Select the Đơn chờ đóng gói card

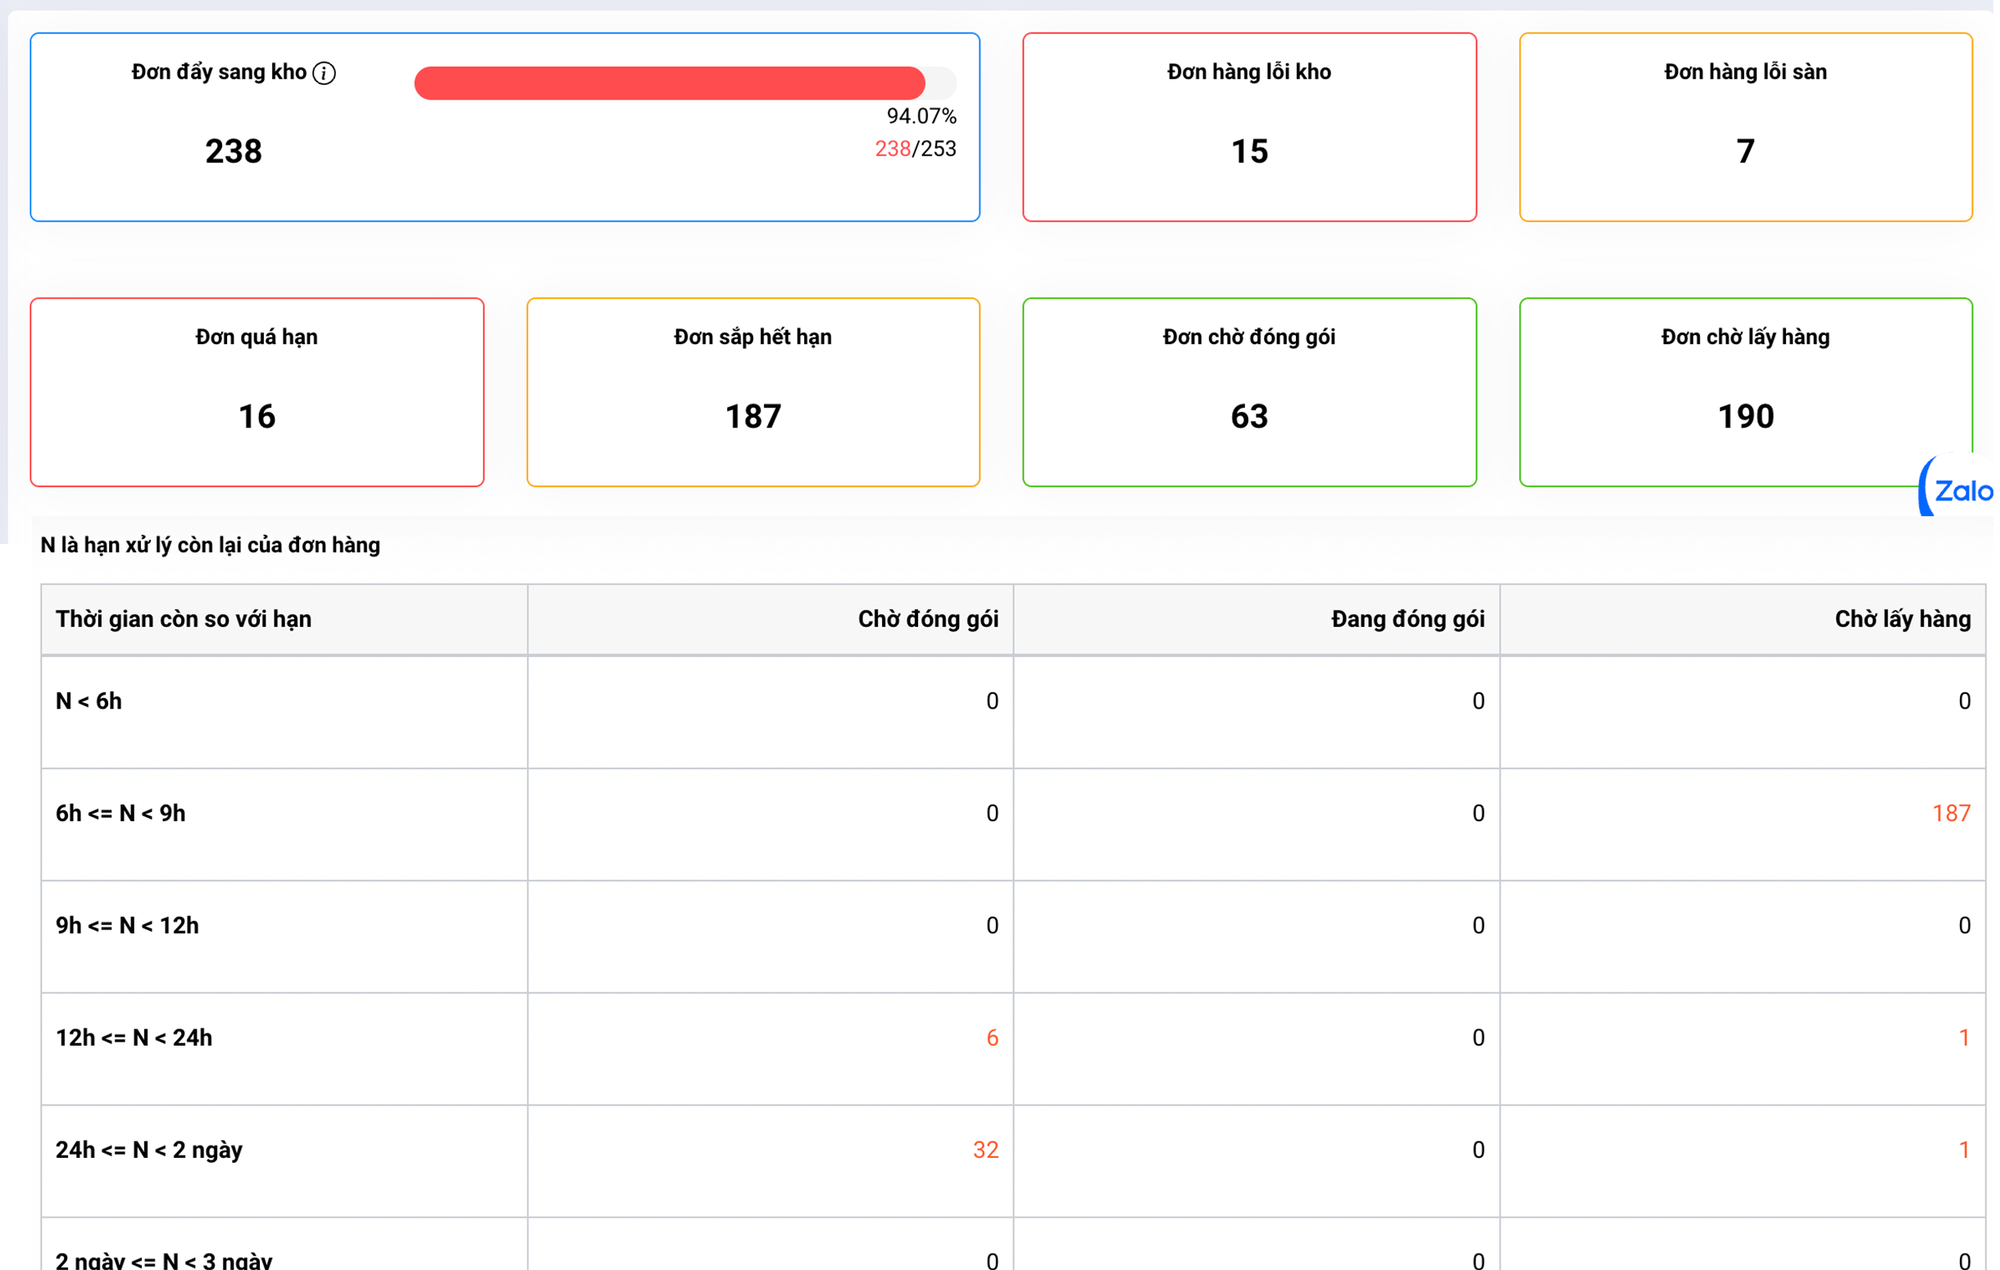click(1249, 392)
